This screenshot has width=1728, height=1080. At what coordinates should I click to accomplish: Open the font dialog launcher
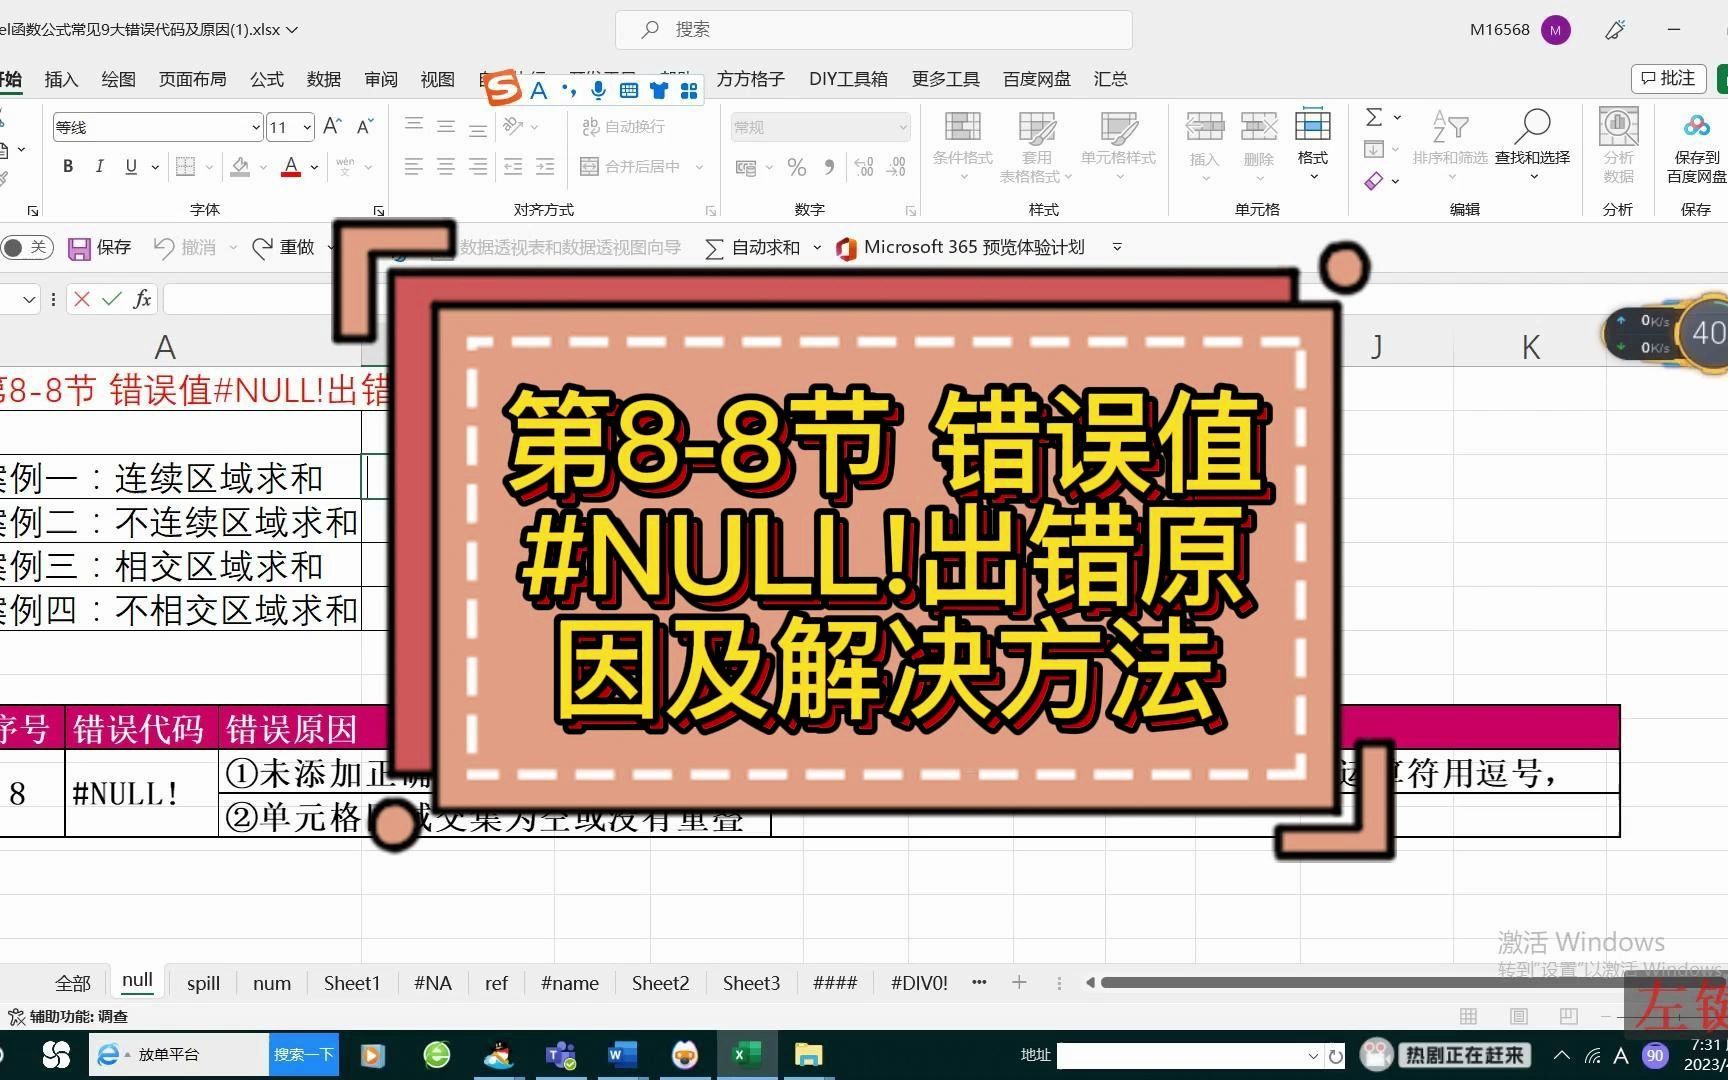click(378, 211)
